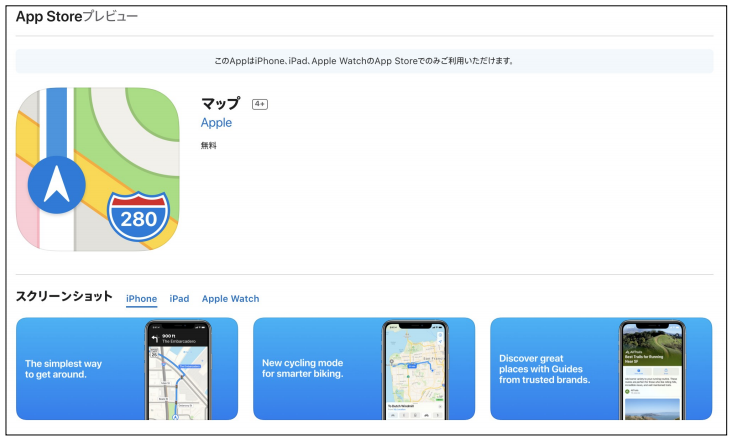Image resolution: width=732 pixels, height=441 pixels.
Task: Click the blue navigation arrow circle in Maps icon
Action: 57,183
